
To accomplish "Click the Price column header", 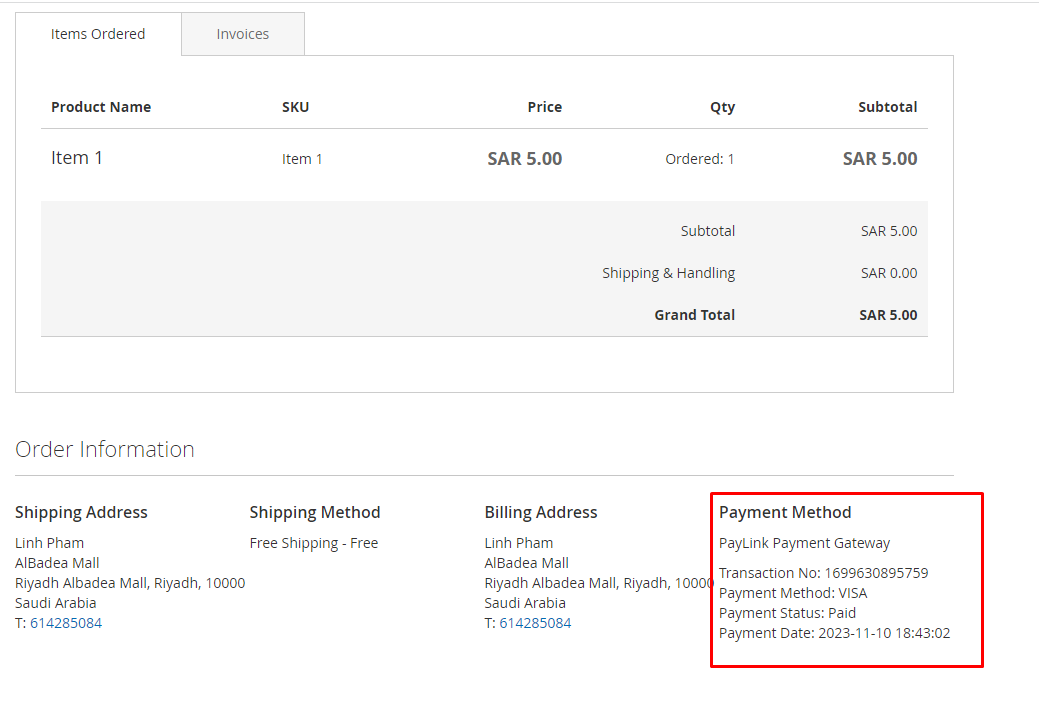I will point(544,107).
